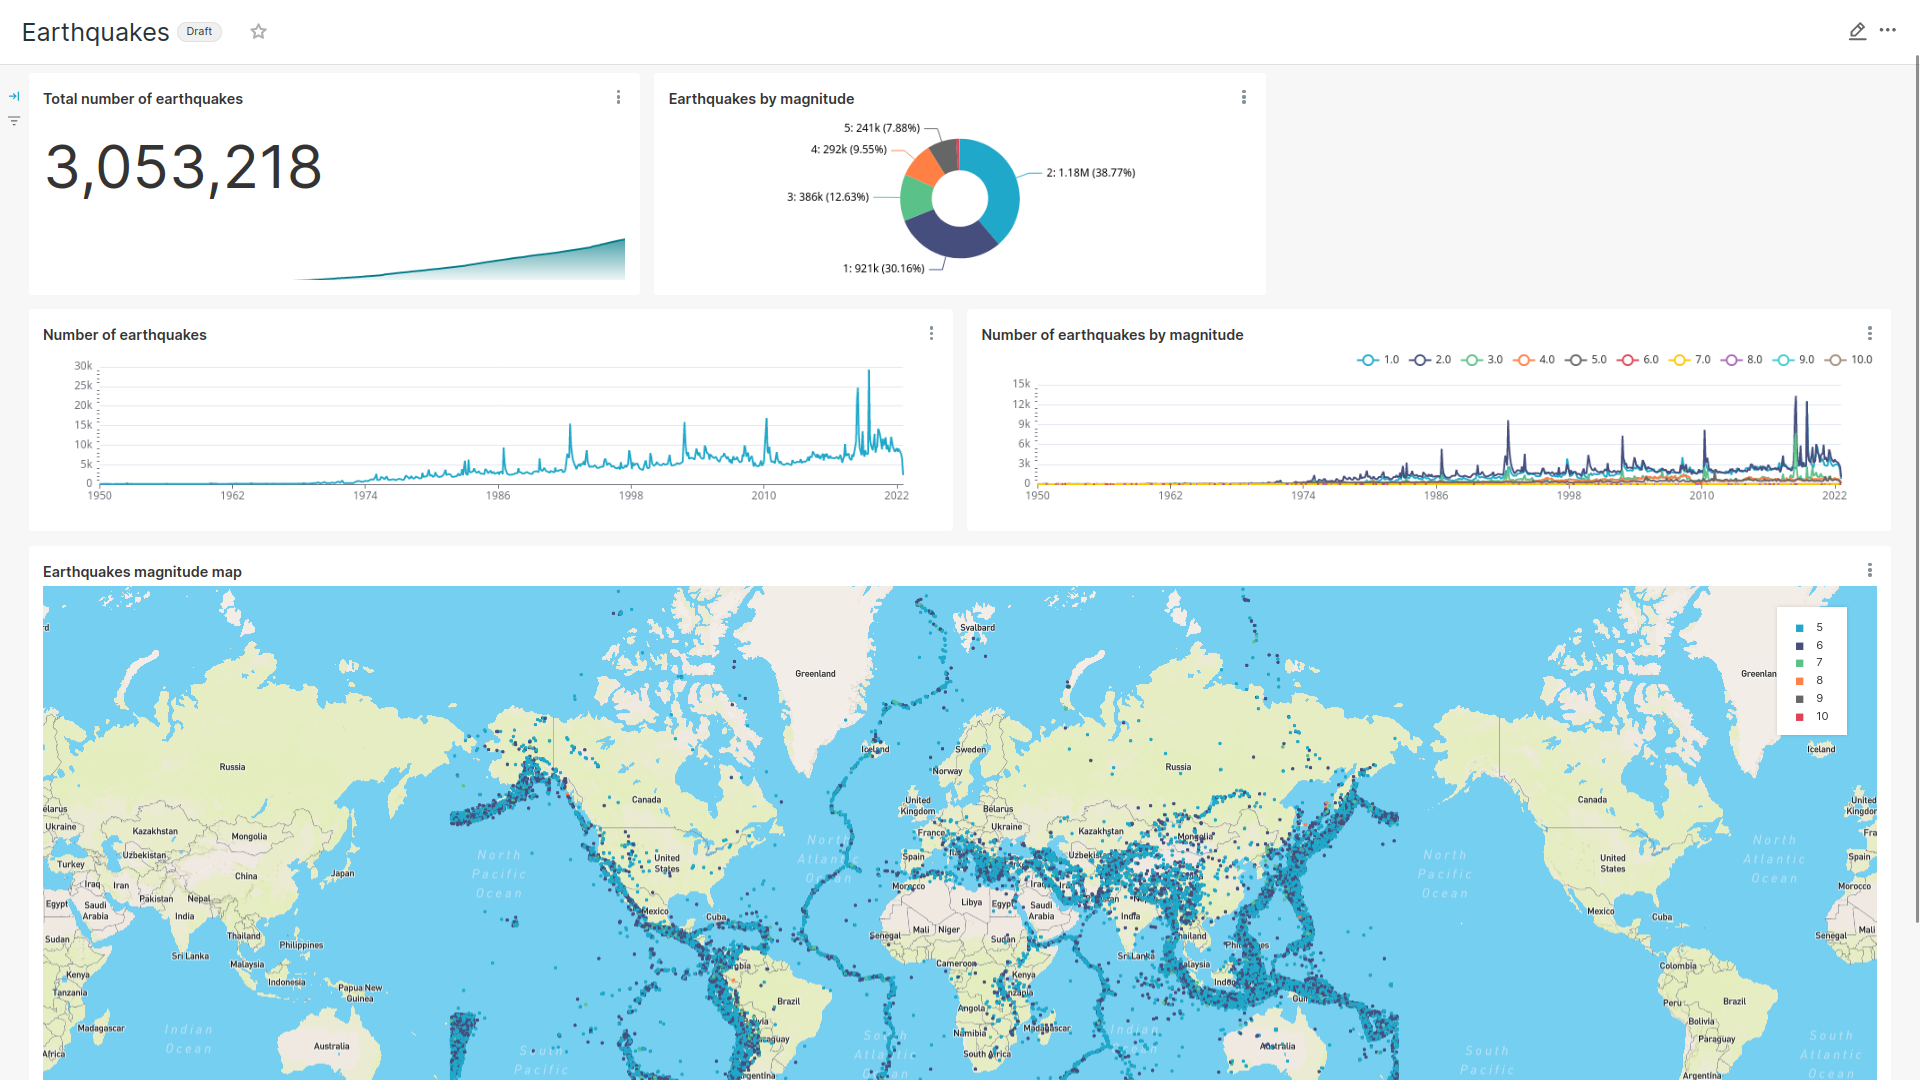
Task: Toggle the 10.0 magnitude series legend
Action: coord(1849,360)
